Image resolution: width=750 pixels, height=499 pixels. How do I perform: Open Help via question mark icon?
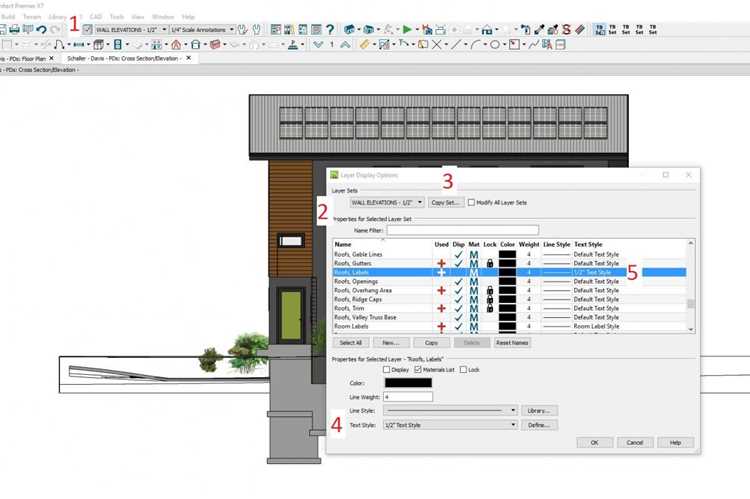click(330, 30)
